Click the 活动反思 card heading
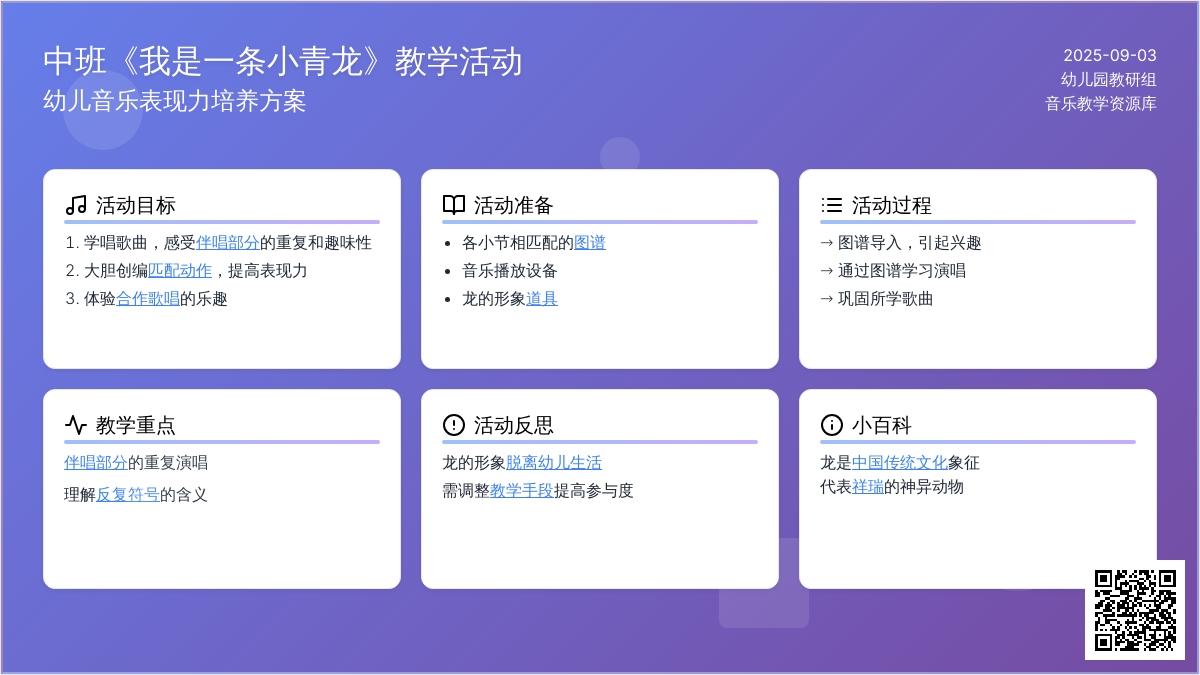The image size is (1200, 675). [x=514, y=425]
